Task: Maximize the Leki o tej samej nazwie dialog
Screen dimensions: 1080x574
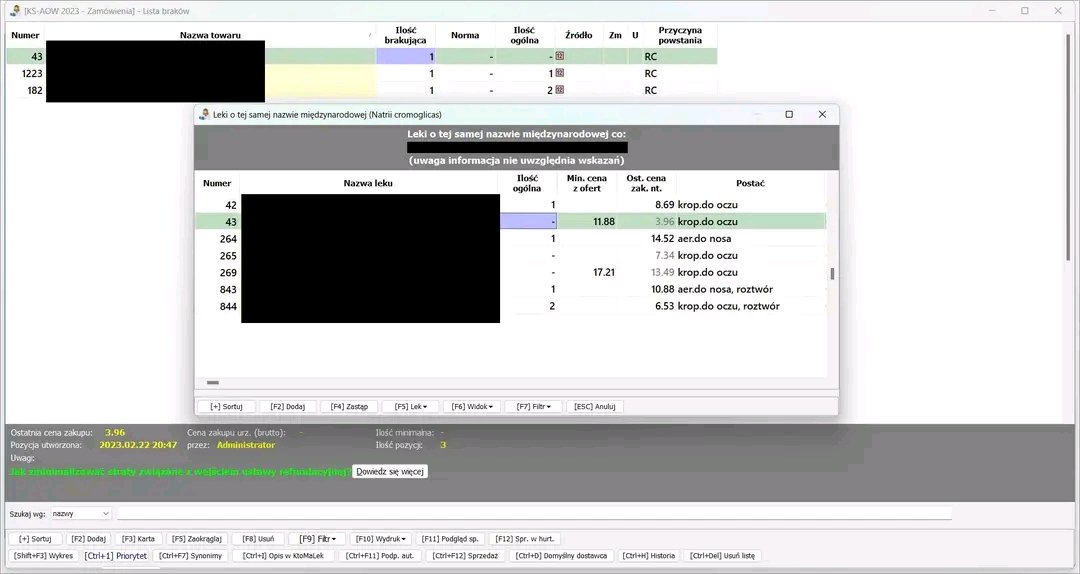Action: pos(789,114)
